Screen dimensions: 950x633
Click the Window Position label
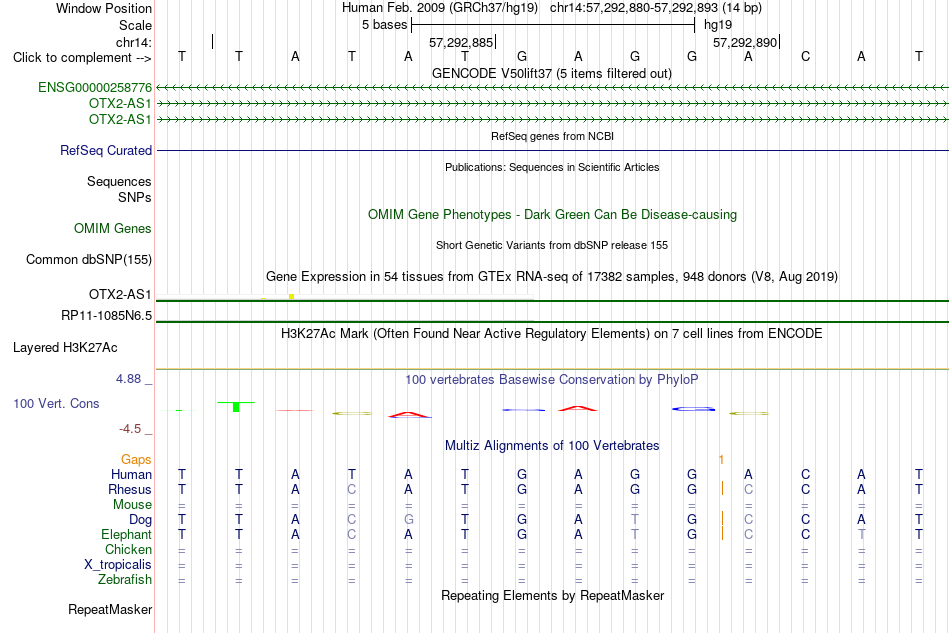click(104, 8)
